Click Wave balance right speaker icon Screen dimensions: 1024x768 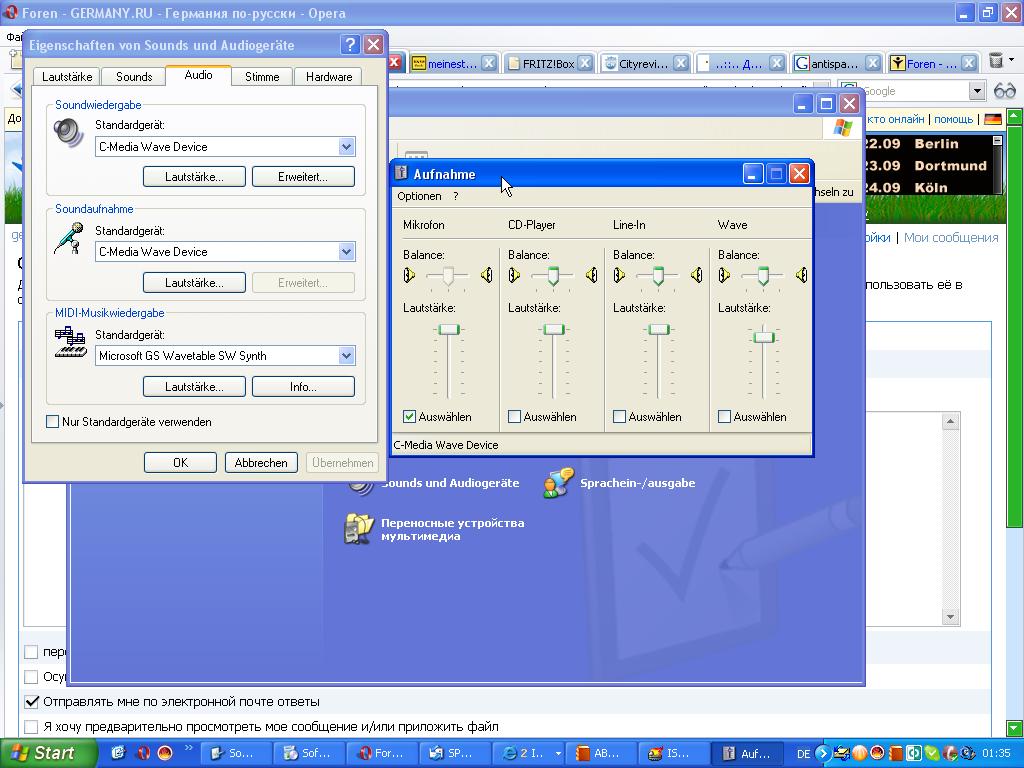tap(801, 275)
